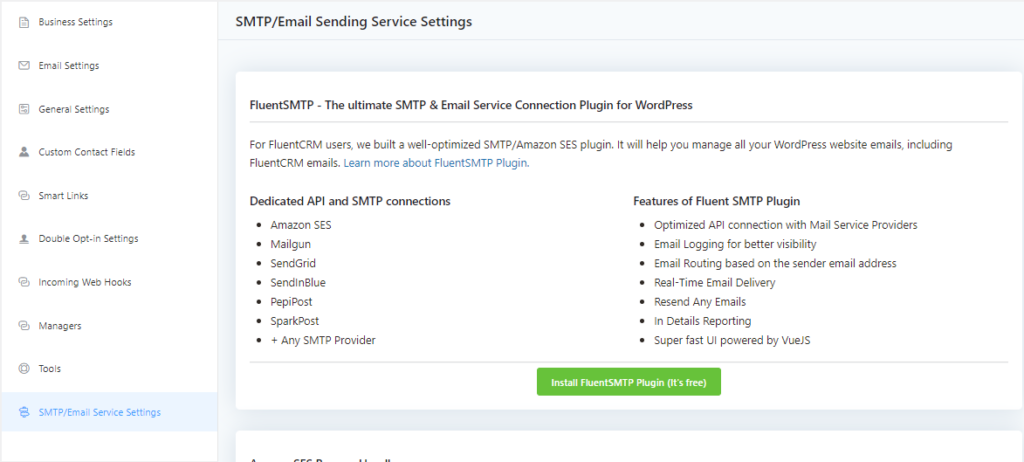Screen dimensions: 1024x462
Task: Click Features of Fluent SMTP Plugin heading
Action: (x=716, y=201)
